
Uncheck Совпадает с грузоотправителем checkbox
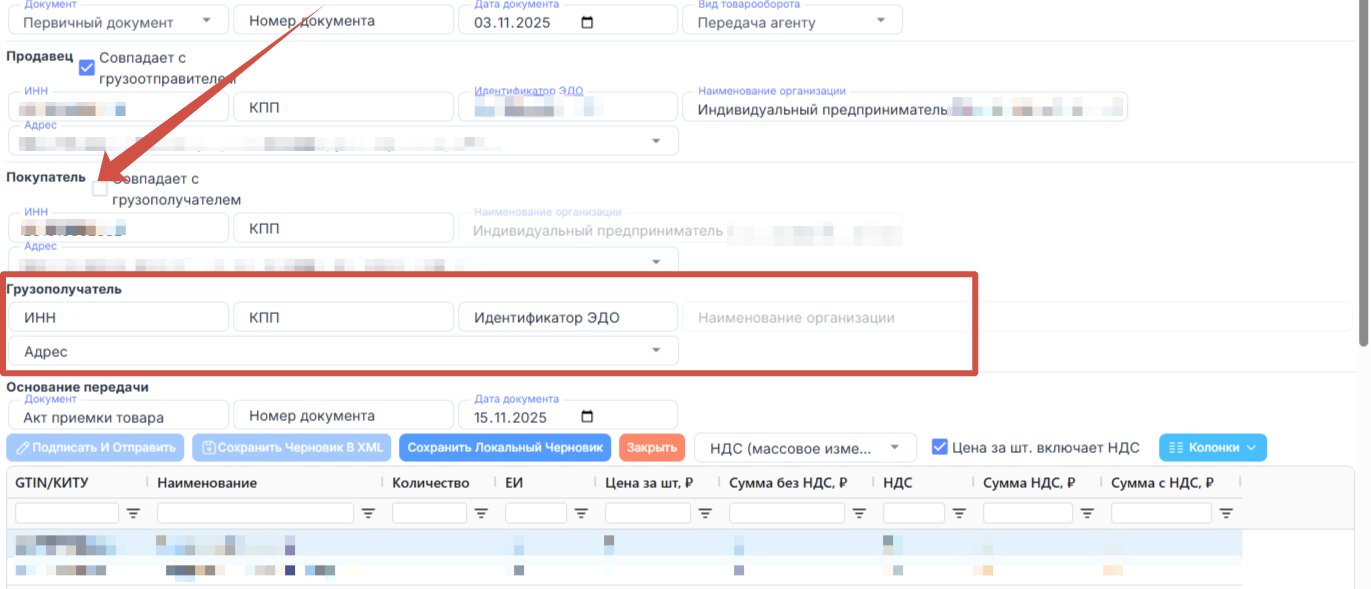tap(87, 68)
